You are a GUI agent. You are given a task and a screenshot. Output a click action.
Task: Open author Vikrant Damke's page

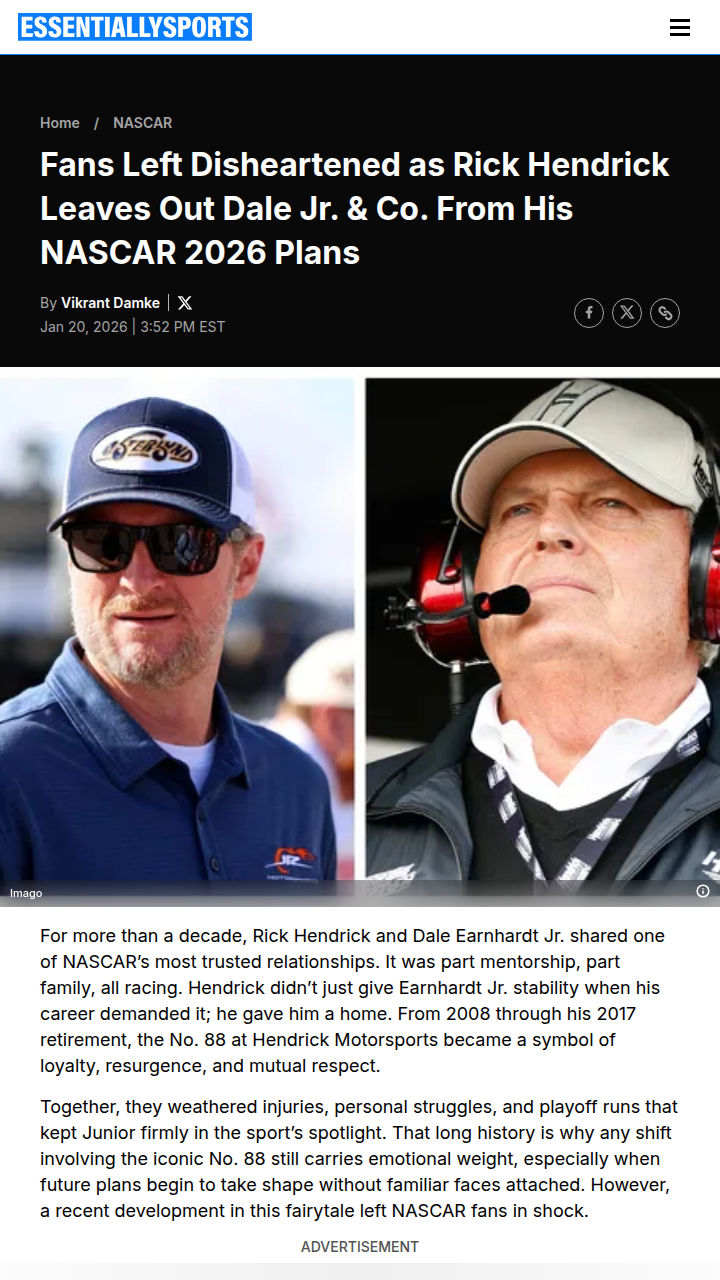coord(110,303)
